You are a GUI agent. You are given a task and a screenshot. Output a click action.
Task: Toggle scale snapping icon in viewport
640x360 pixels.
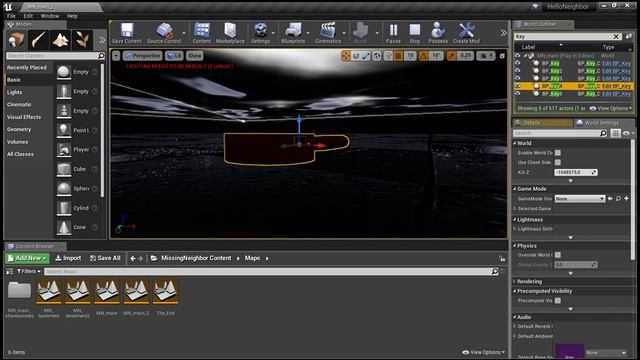tap(451, 56)
